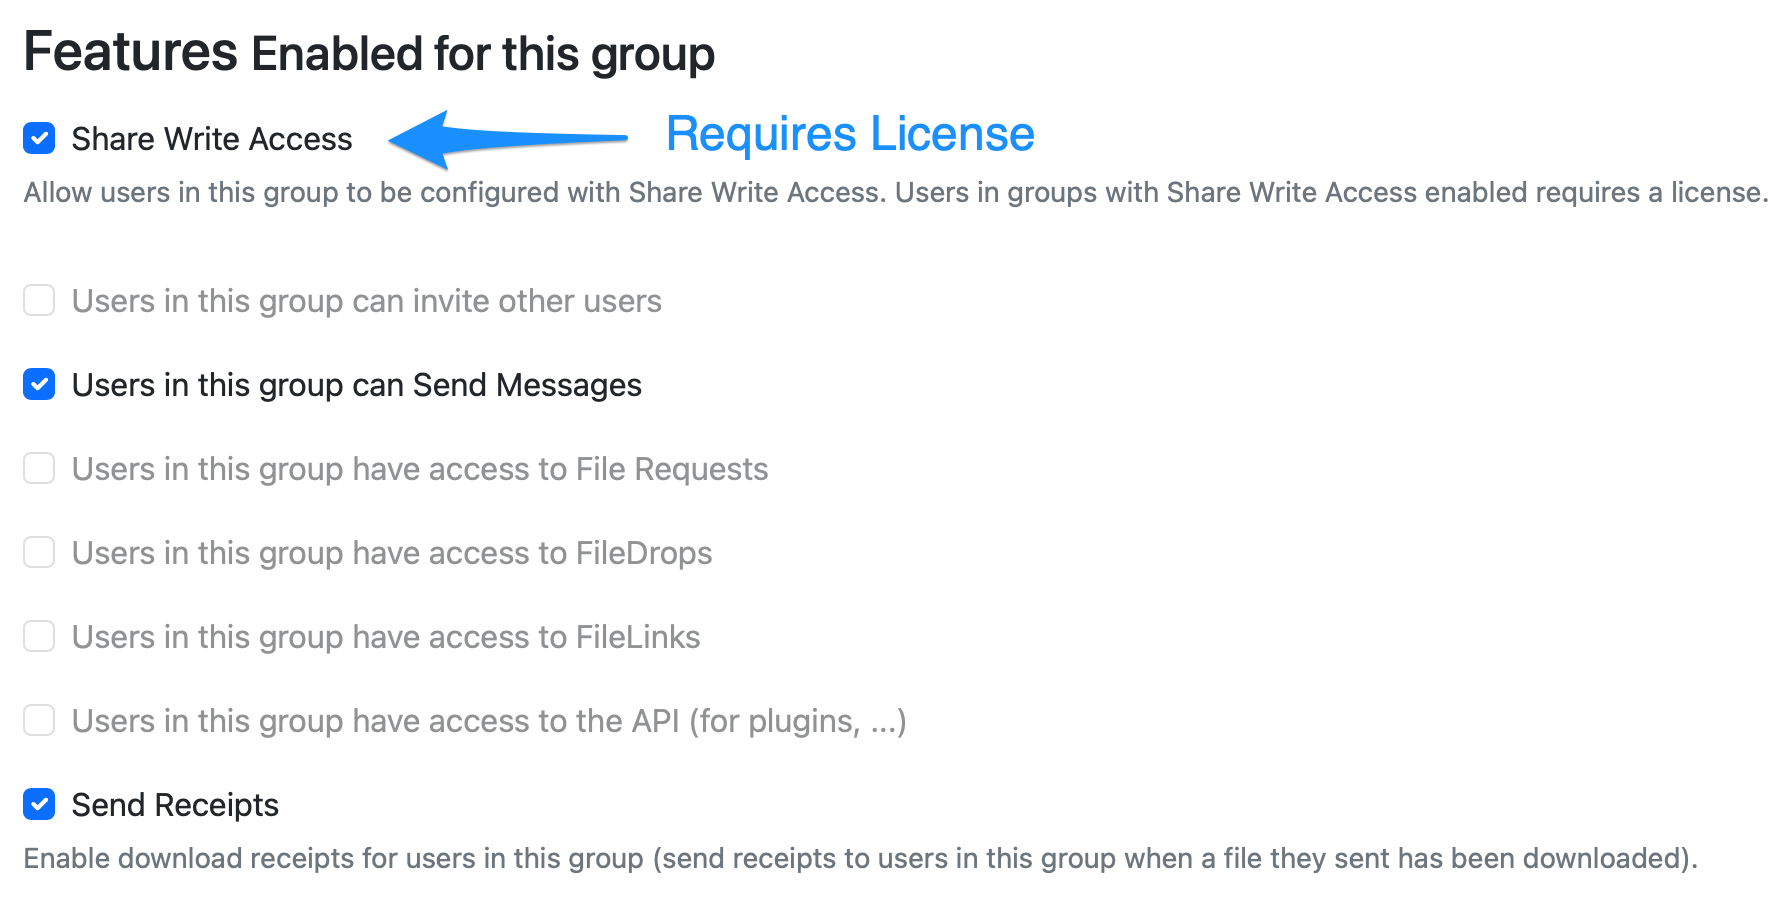Click the Send Receipts label text
Viewport: 1788px width, 916px height.
[x=174, y=804]
